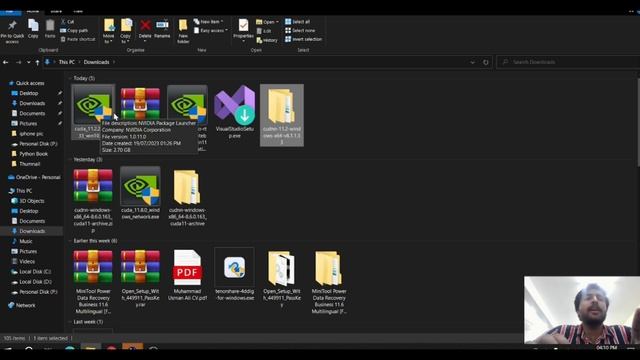Select the MiniTool Power Data Recovery folder
The width and height of the screenshot is (640, 360).
click(329, 281)
